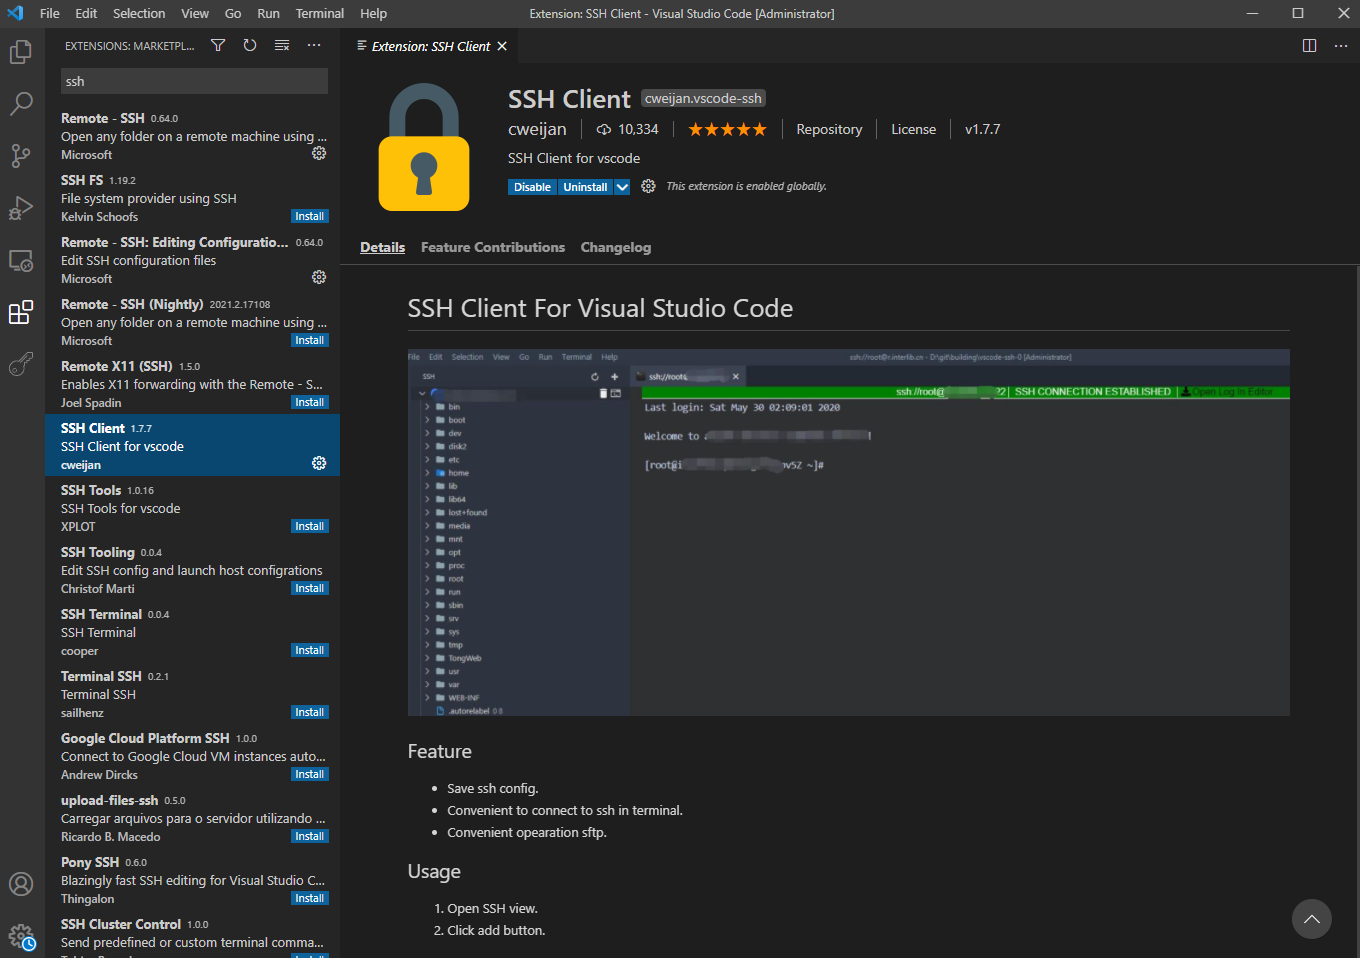
Task: Disable the SSH Client extension
Action: pos(532,187)
